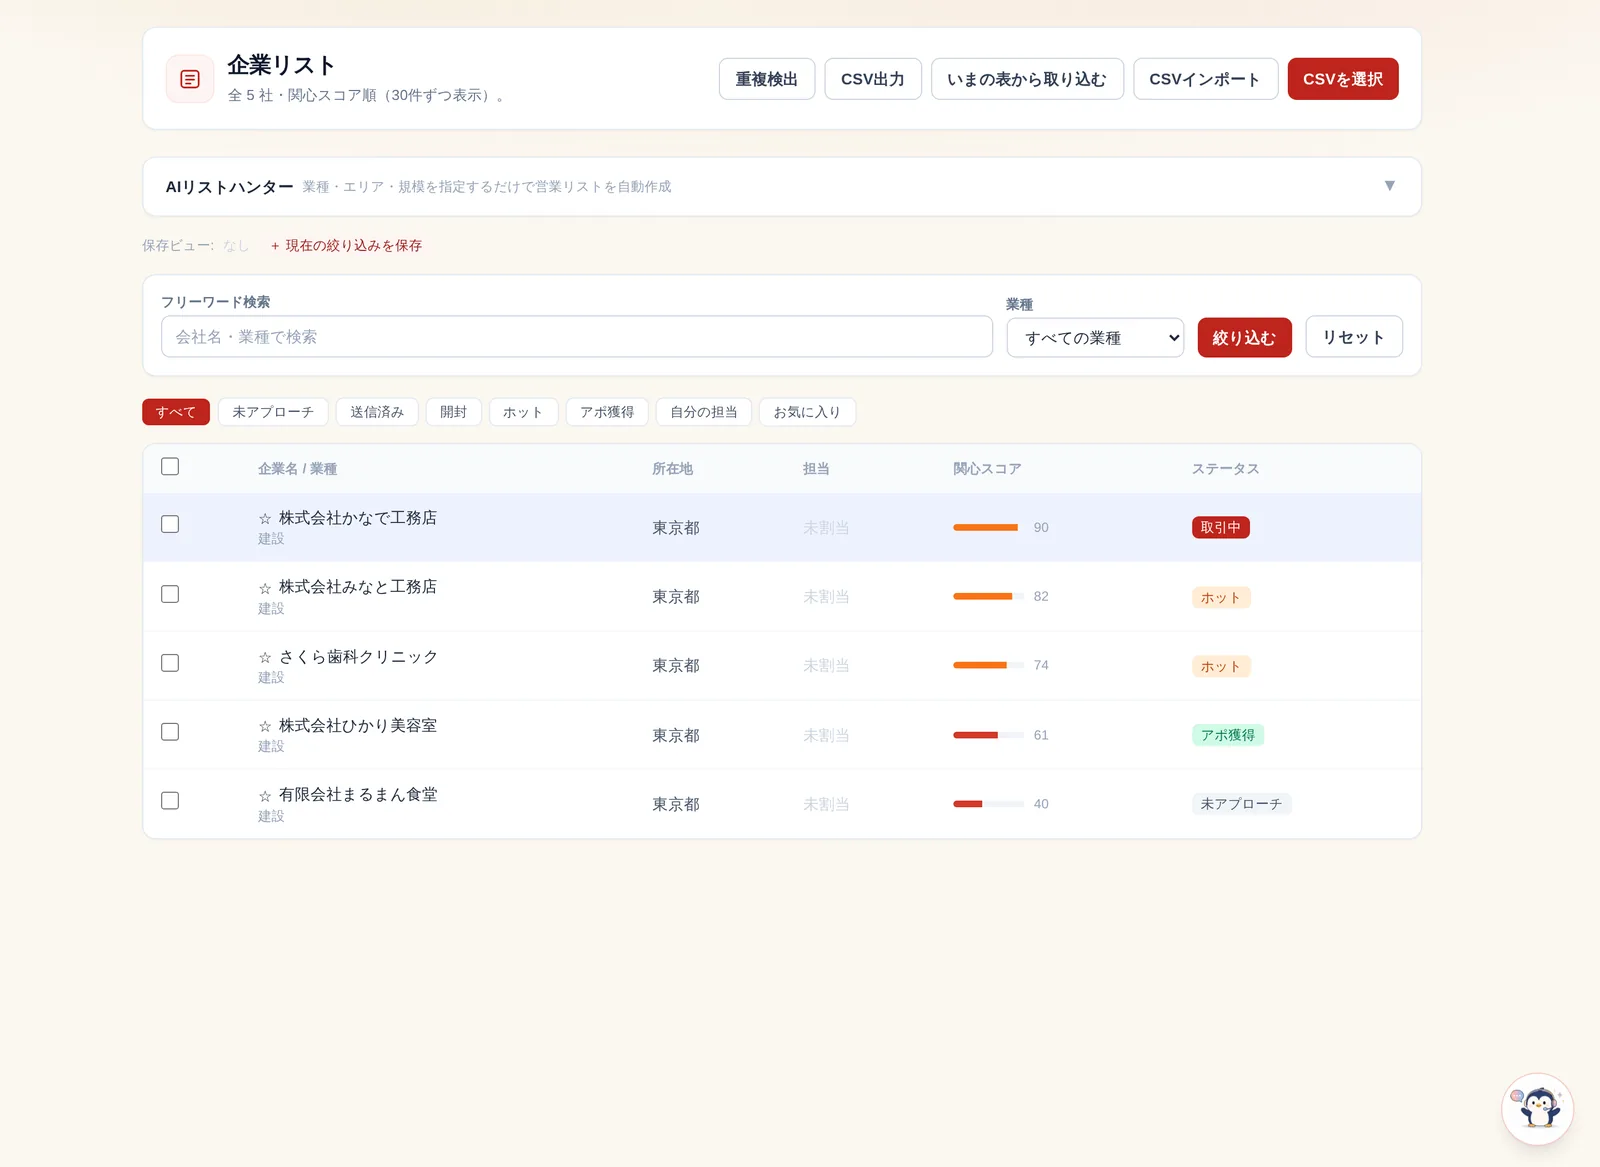Toggle the select-all checkbox in table header

[x=170, y=466]
